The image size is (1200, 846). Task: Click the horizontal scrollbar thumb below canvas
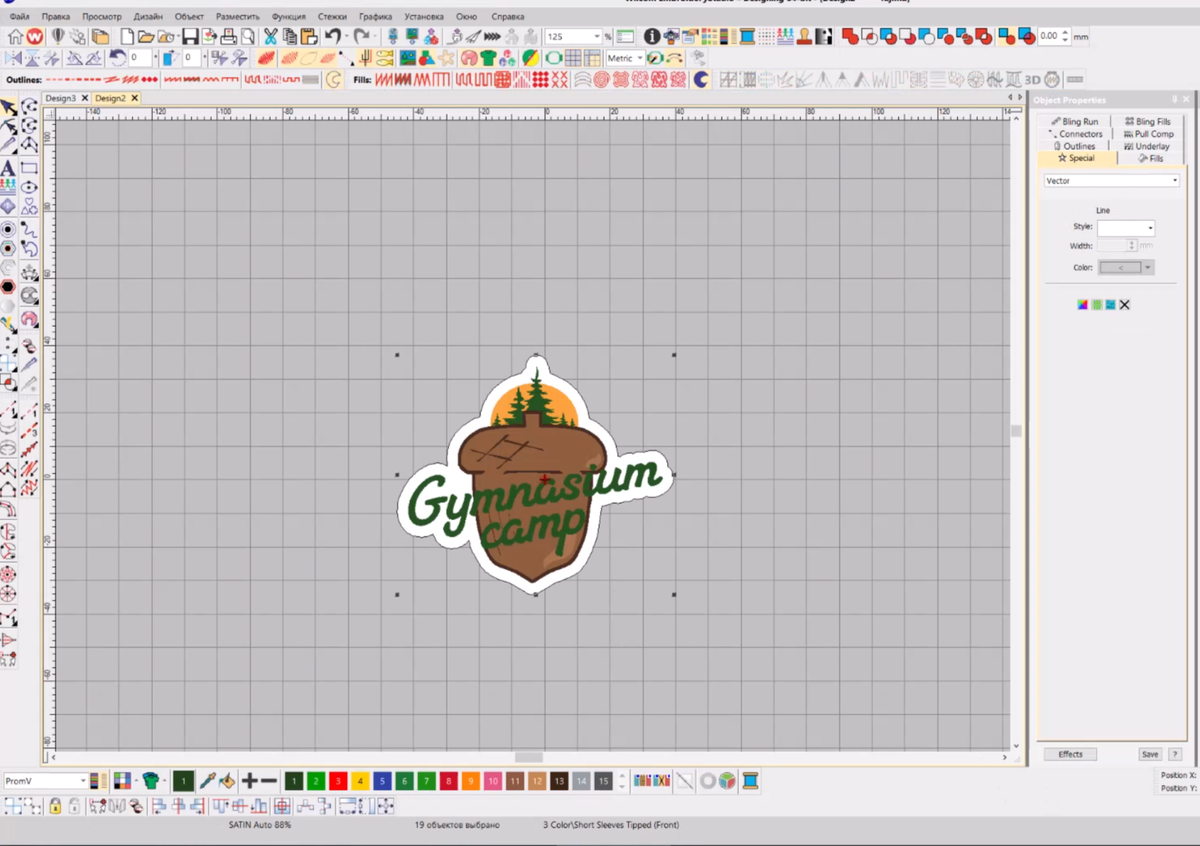(529, 757)
